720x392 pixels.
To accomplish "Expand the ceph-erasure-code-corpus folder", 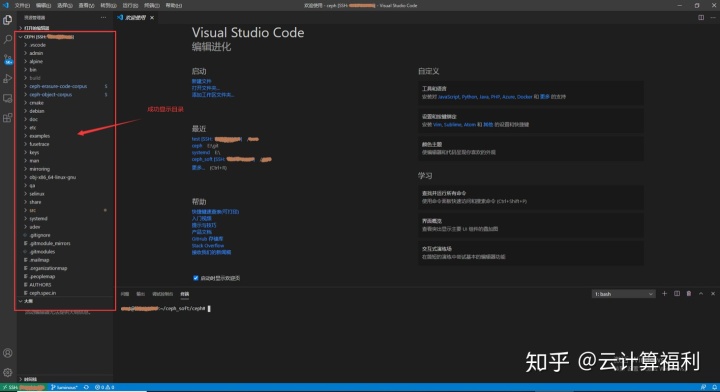I will coord(64,86).
